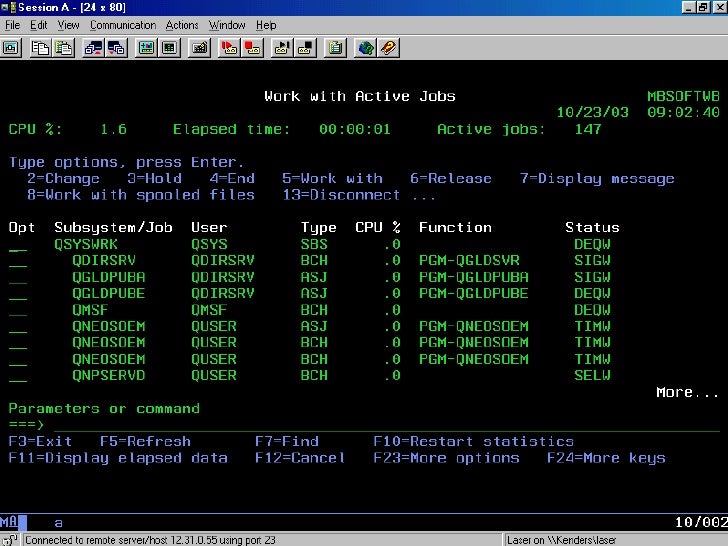The height and width of the screenshot is (546, 728).
Task: Quit macro using the black square icon
Action: (305, 48)
